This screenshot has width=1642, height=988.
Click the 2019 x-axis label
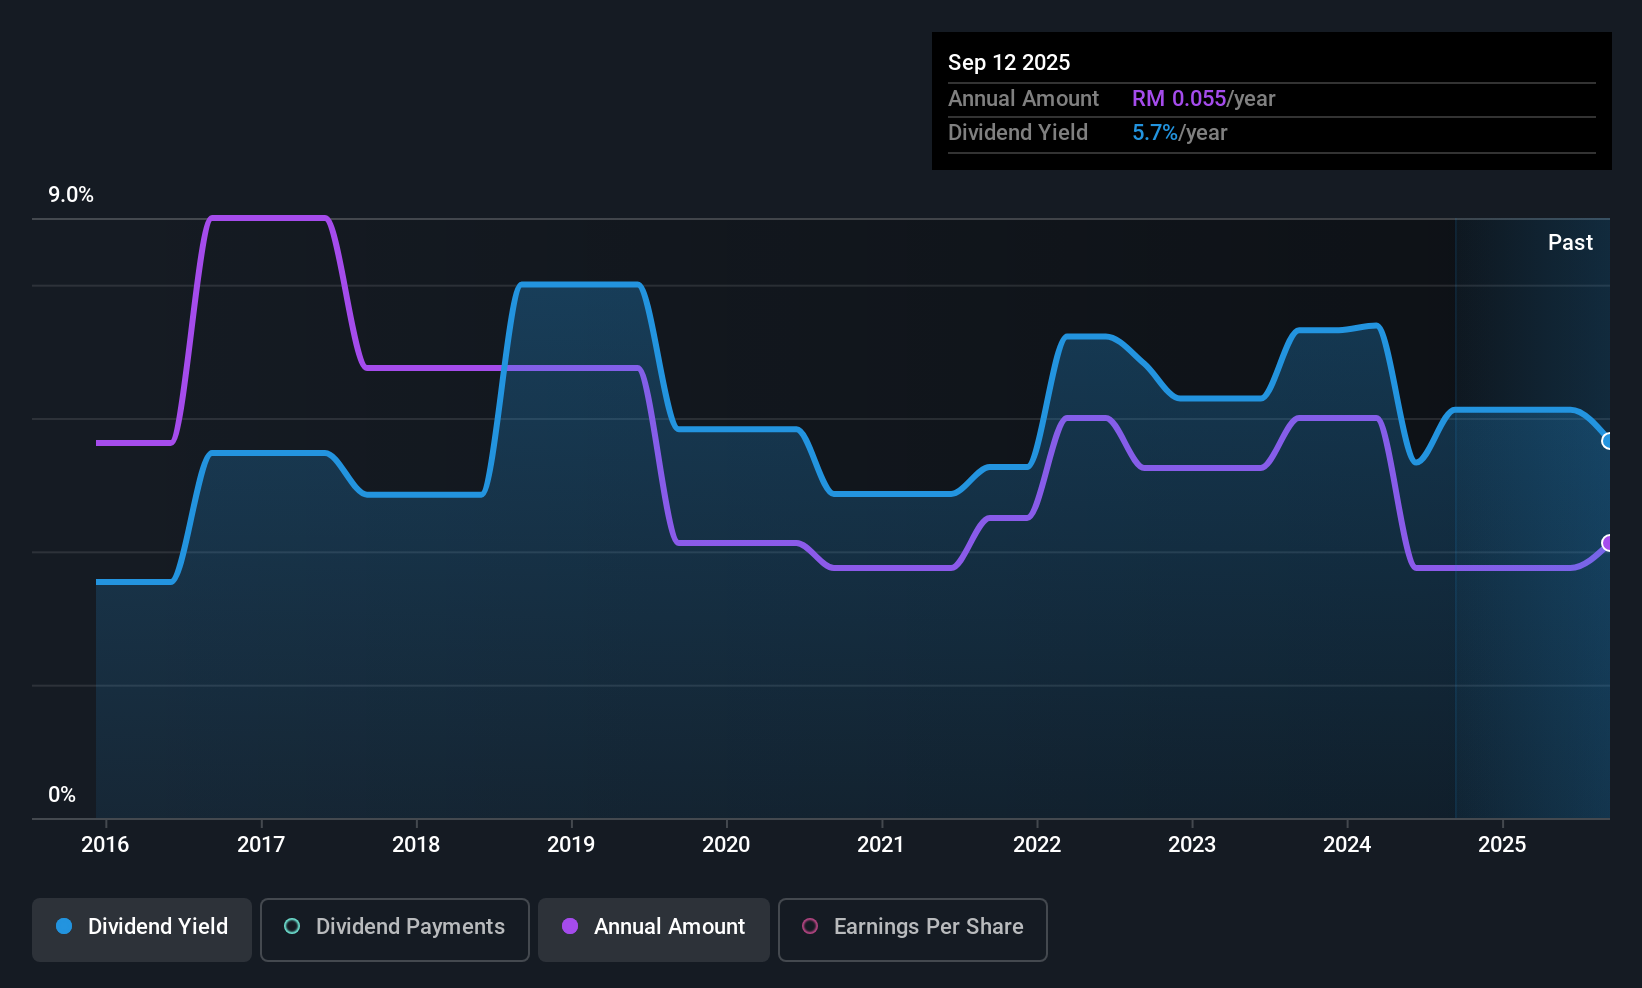[x=571, y=845]
